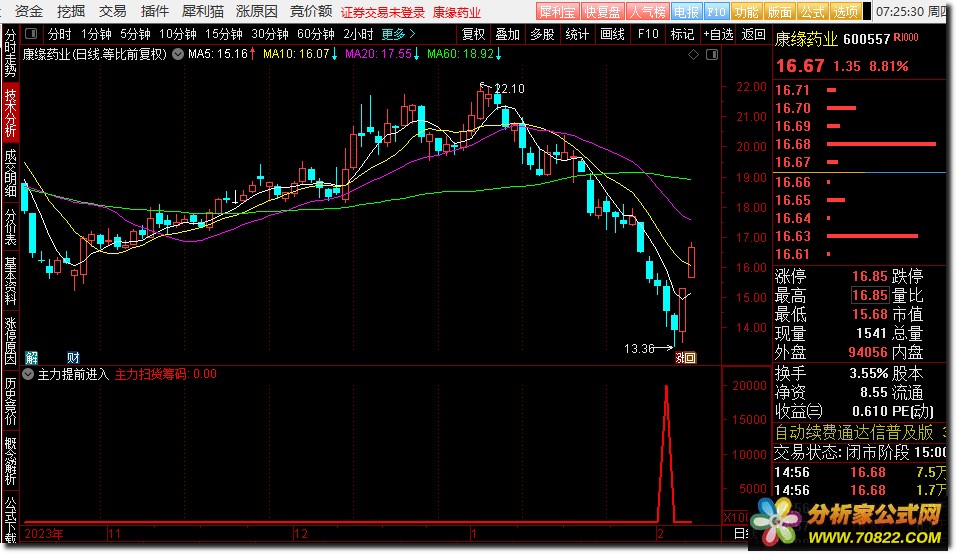Click the 证券交易未登录 login status text
Image resolution: width=958 pixels, height=554 pixels.
382,12
